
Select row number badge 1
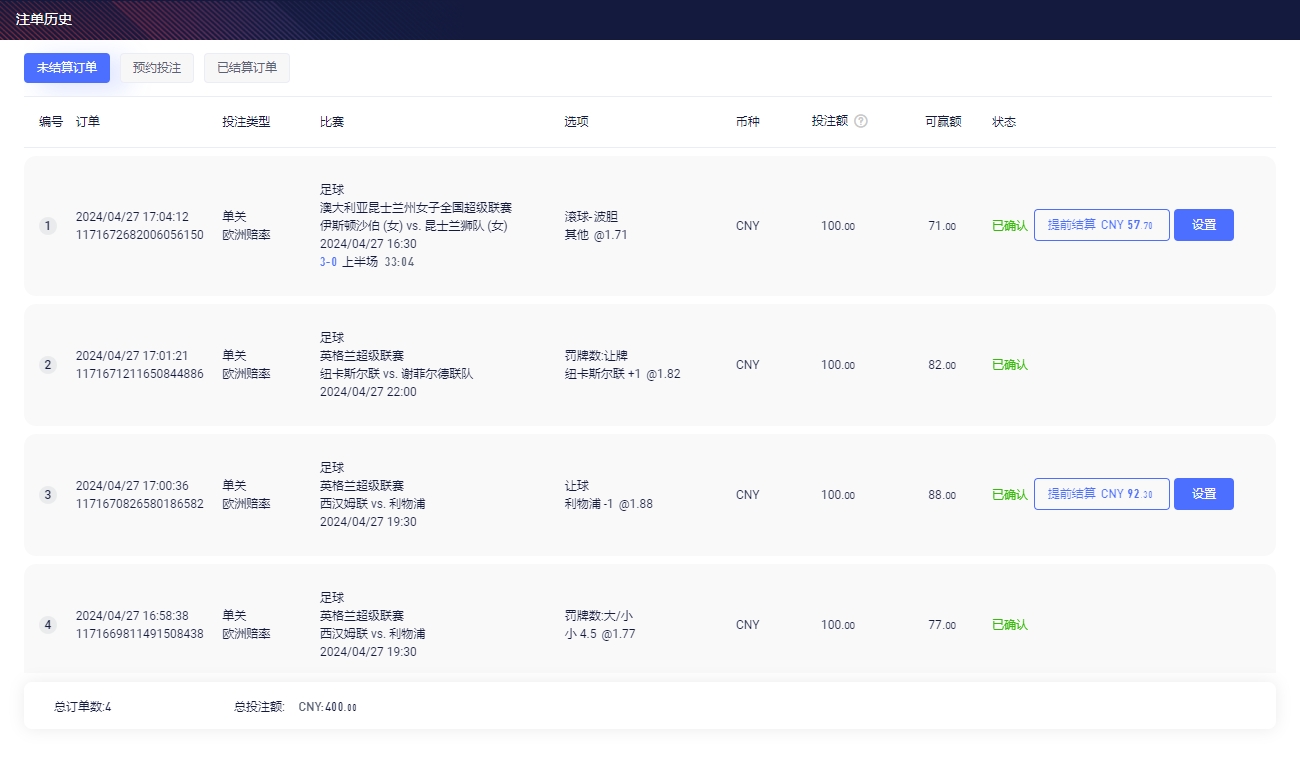[48, 226]
